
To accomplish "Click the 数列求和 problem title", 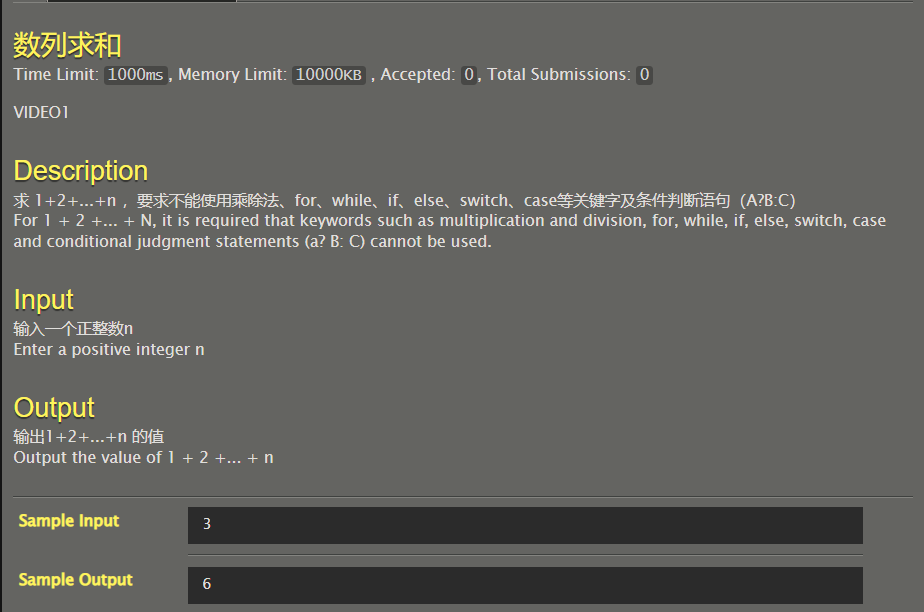I will click(x=67, y=45).
